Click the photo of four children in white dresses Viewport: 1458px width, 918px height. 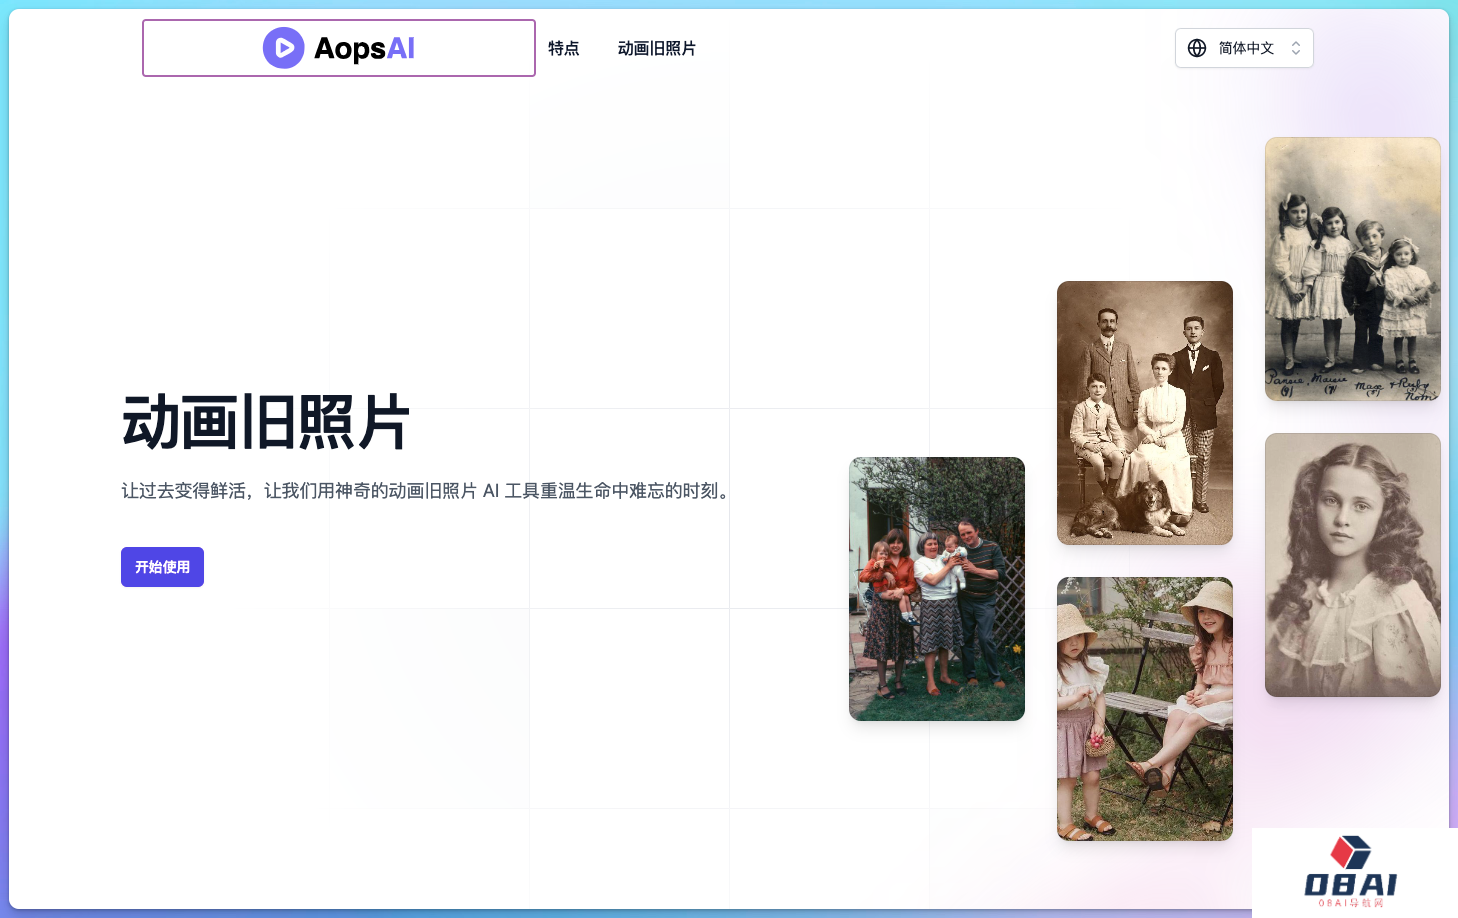coord(1352,269)
